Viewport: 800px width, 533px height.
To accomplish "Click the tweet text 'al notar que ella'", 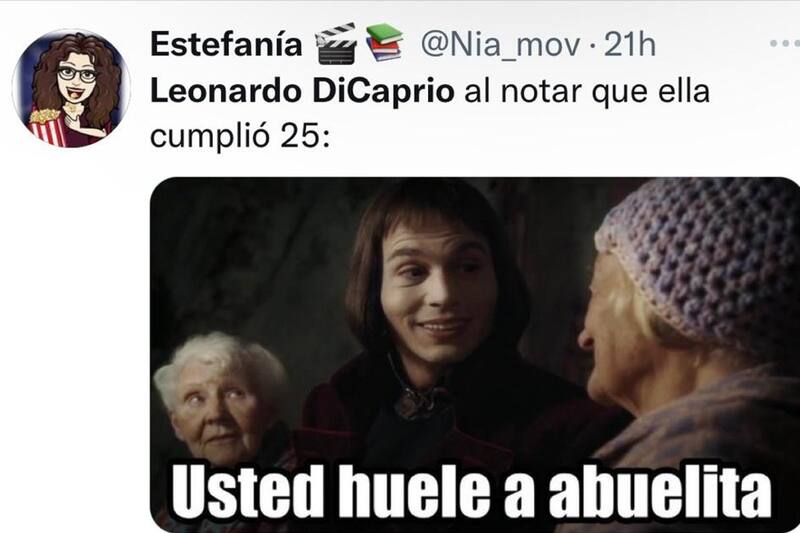I will (x=587, y=92).
